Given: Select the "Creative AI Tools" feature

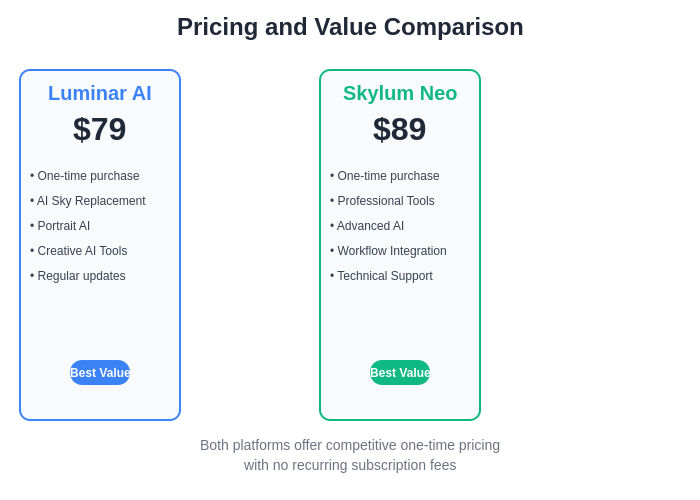Looking at the screenshot, I should (79, 251).
